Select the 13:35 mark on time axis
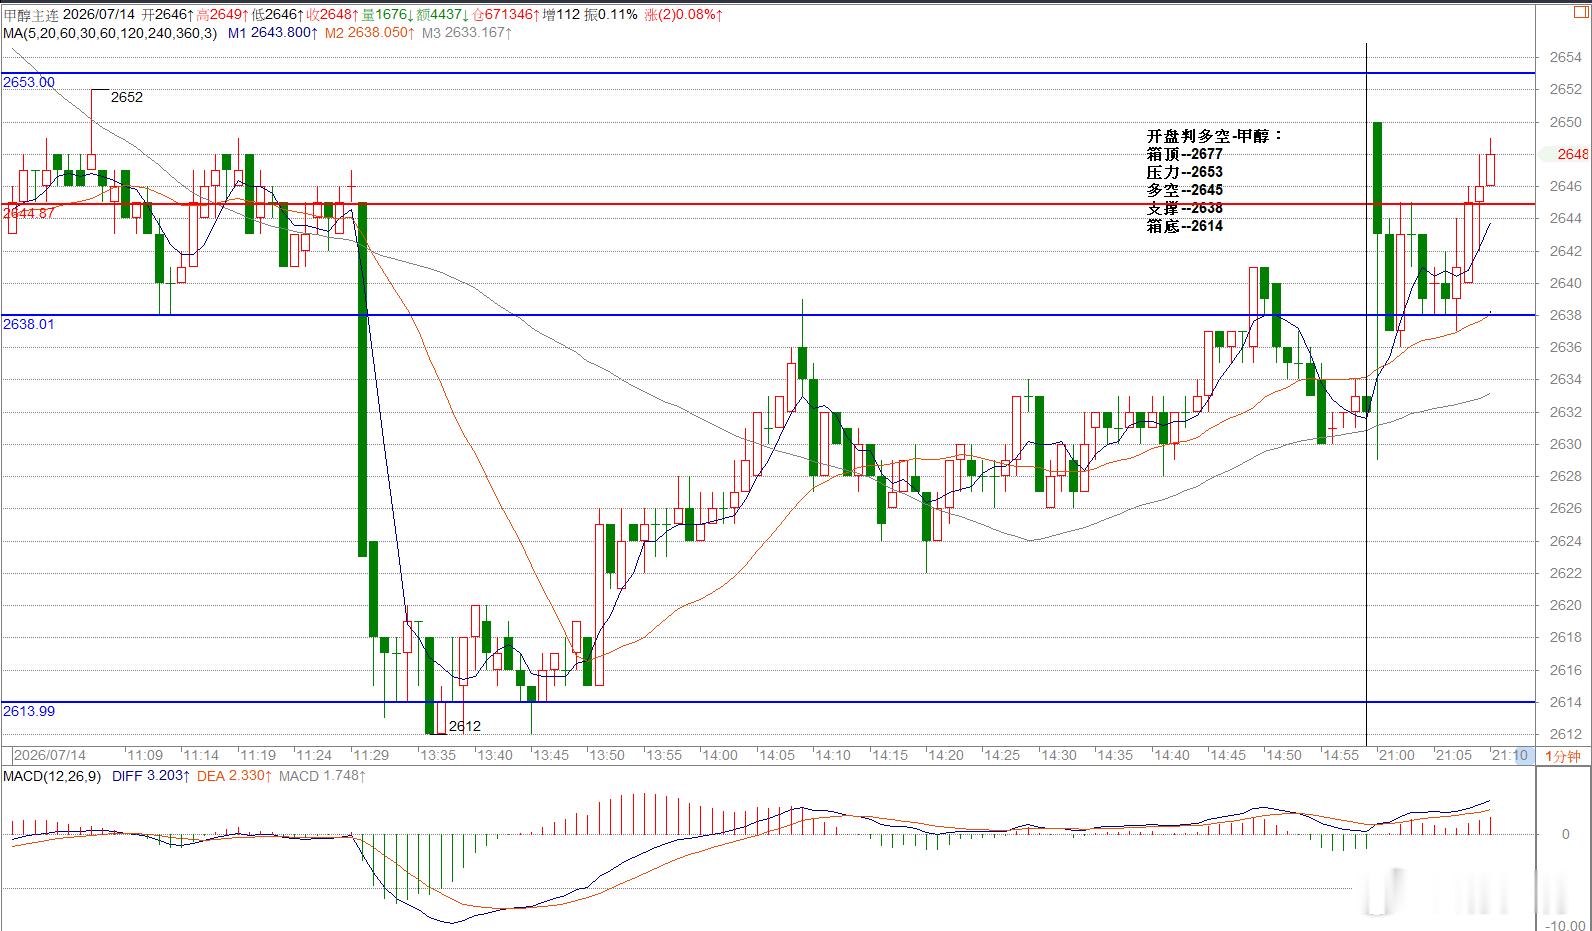 click(438, 755)
